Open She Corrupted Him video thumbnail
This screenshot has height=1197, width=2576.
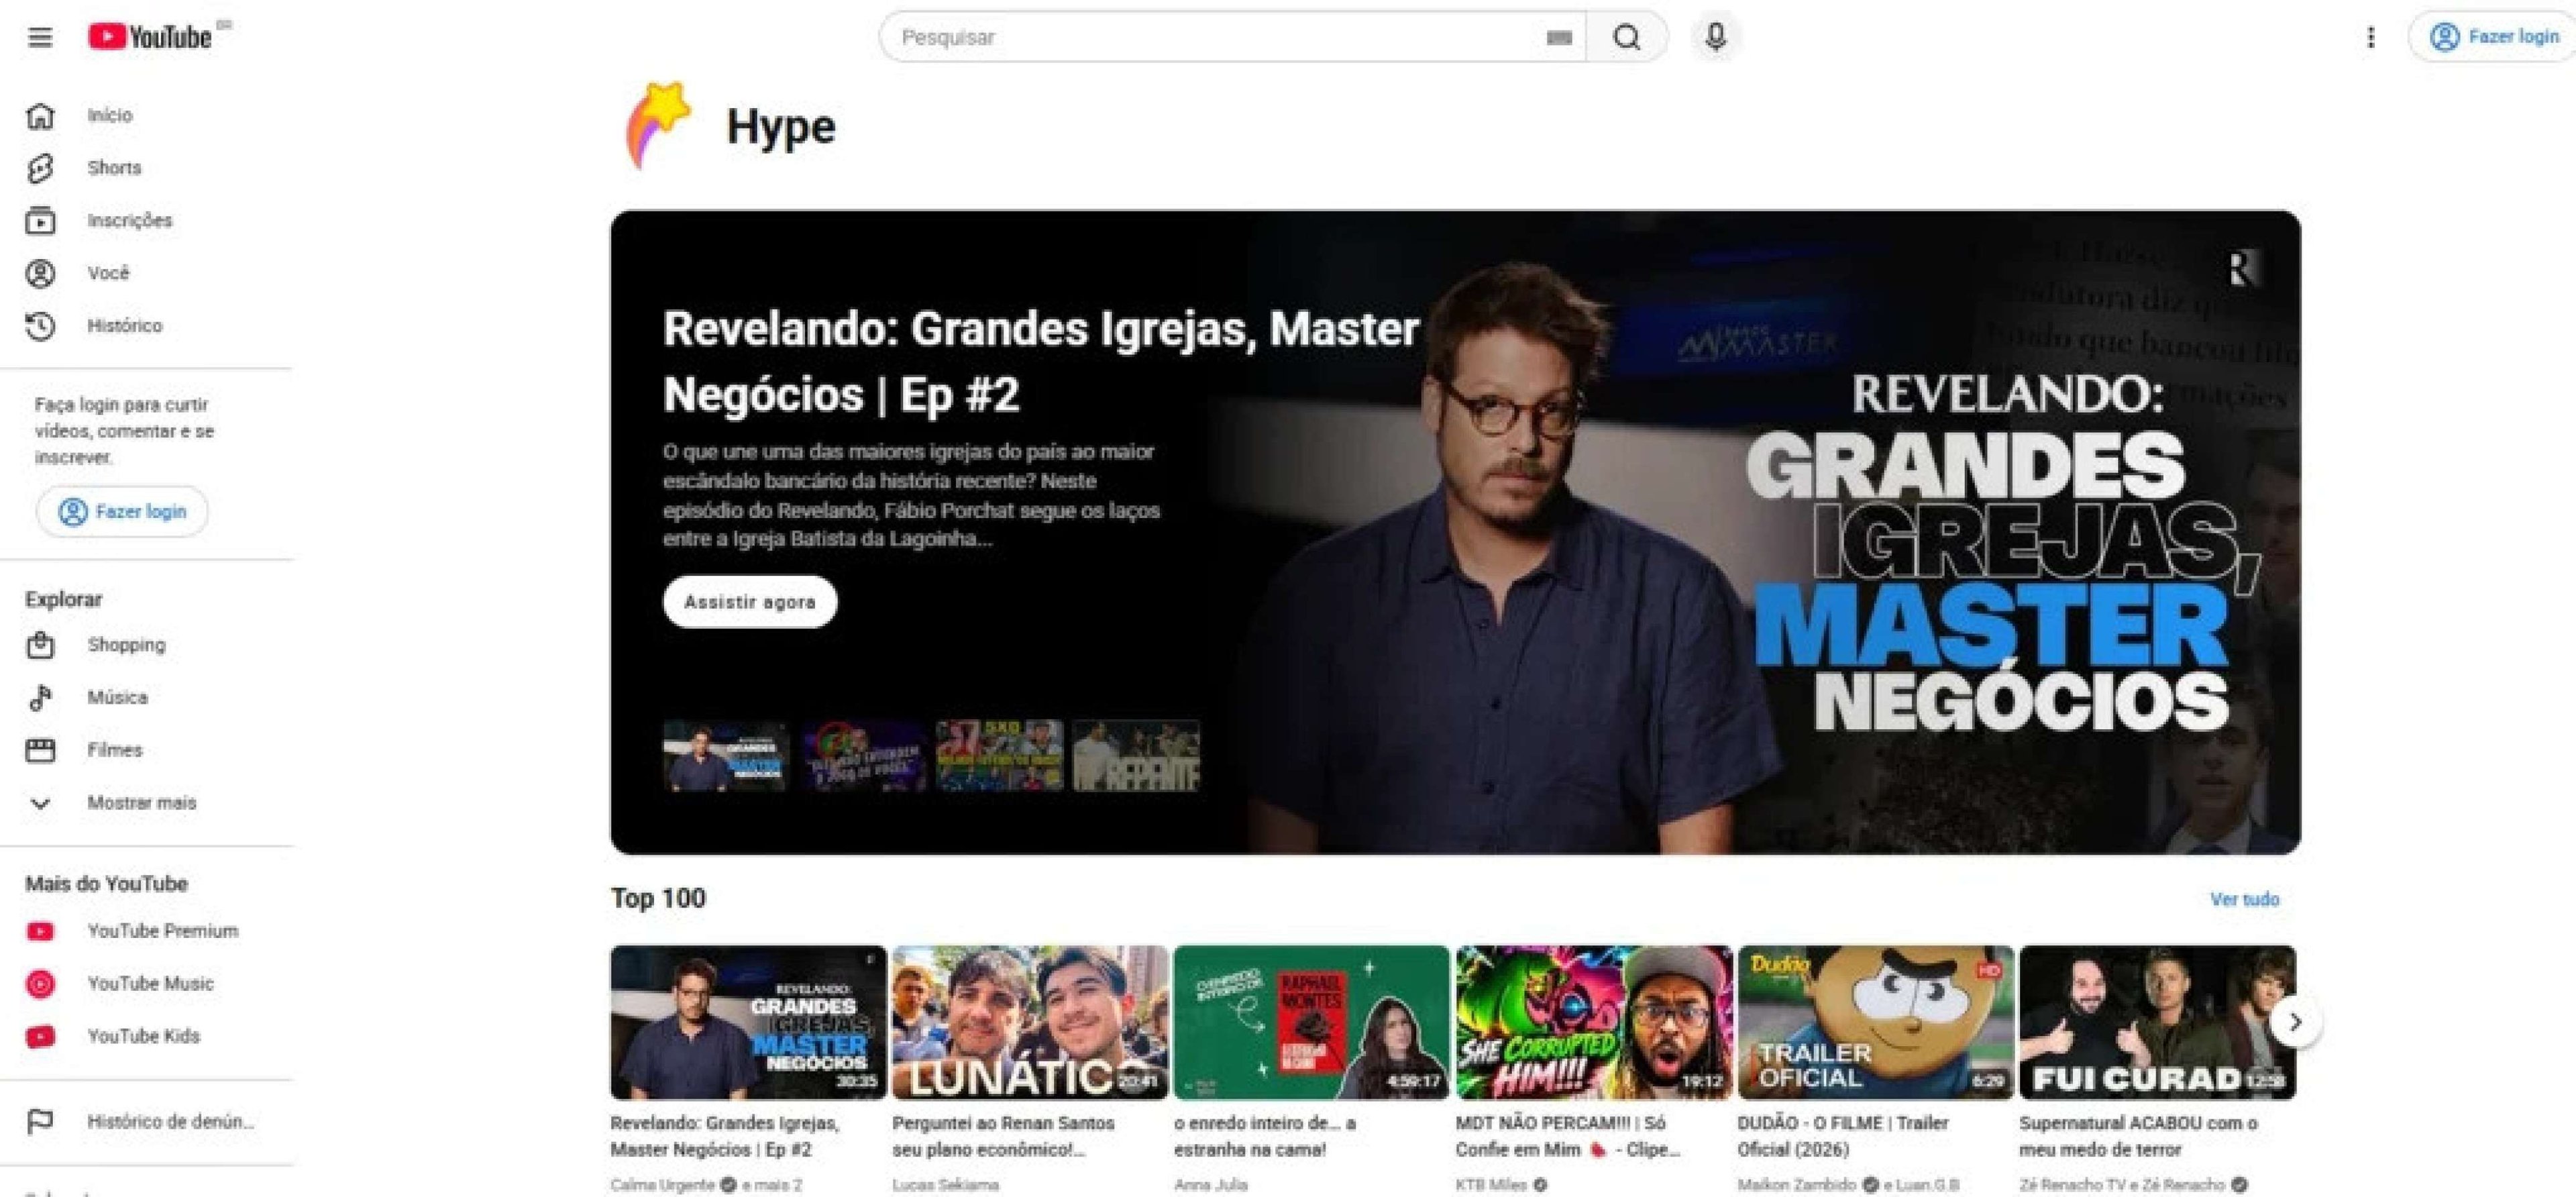pos(1593,1023)
